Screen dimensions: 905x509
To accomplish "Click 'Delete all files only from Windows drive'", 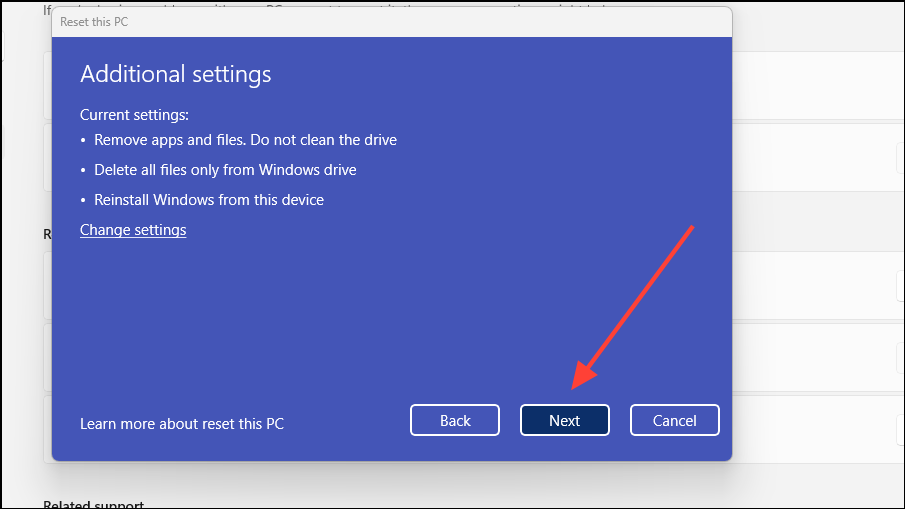I will pos(225,170).
